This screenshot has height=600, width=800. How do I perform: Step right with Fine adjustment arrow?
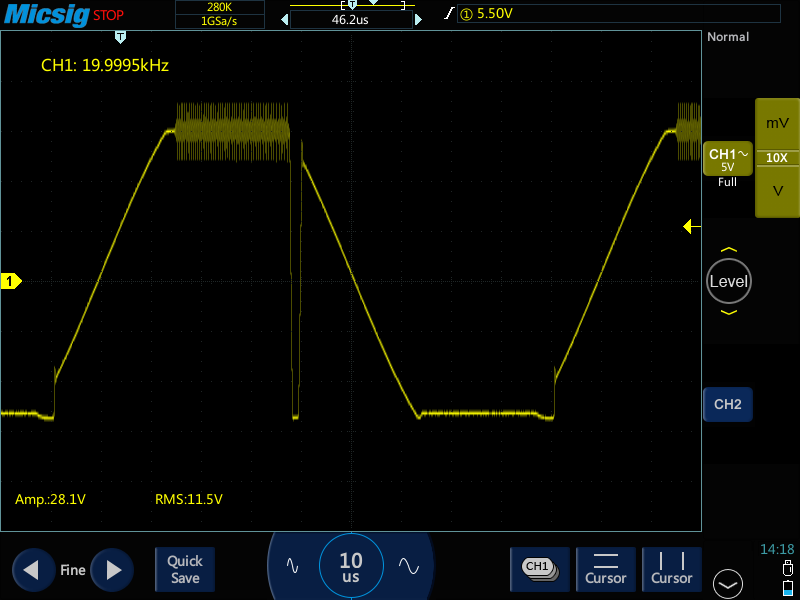pyautogui.click(x=112, y=570)
